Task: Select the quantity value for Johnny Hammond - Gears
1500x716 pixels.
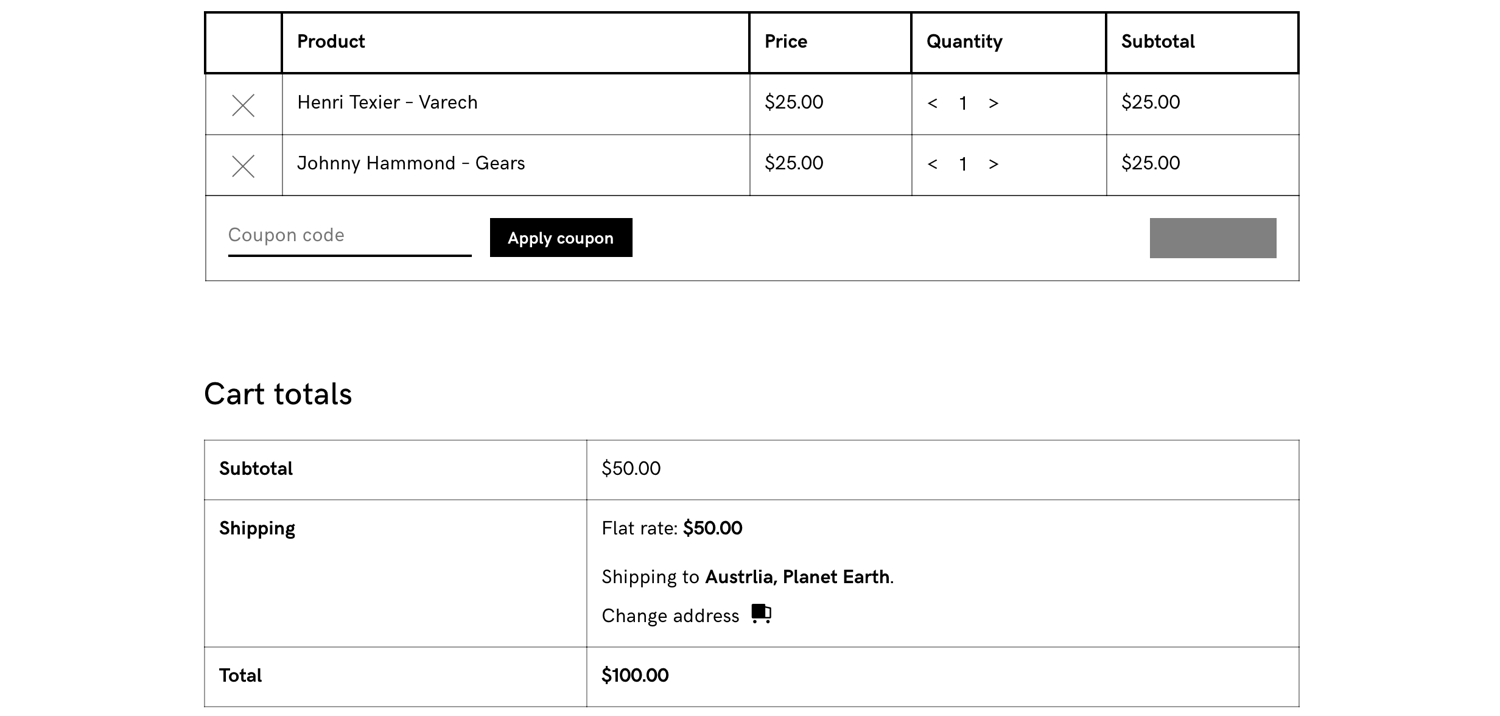Action: point(963,164)
